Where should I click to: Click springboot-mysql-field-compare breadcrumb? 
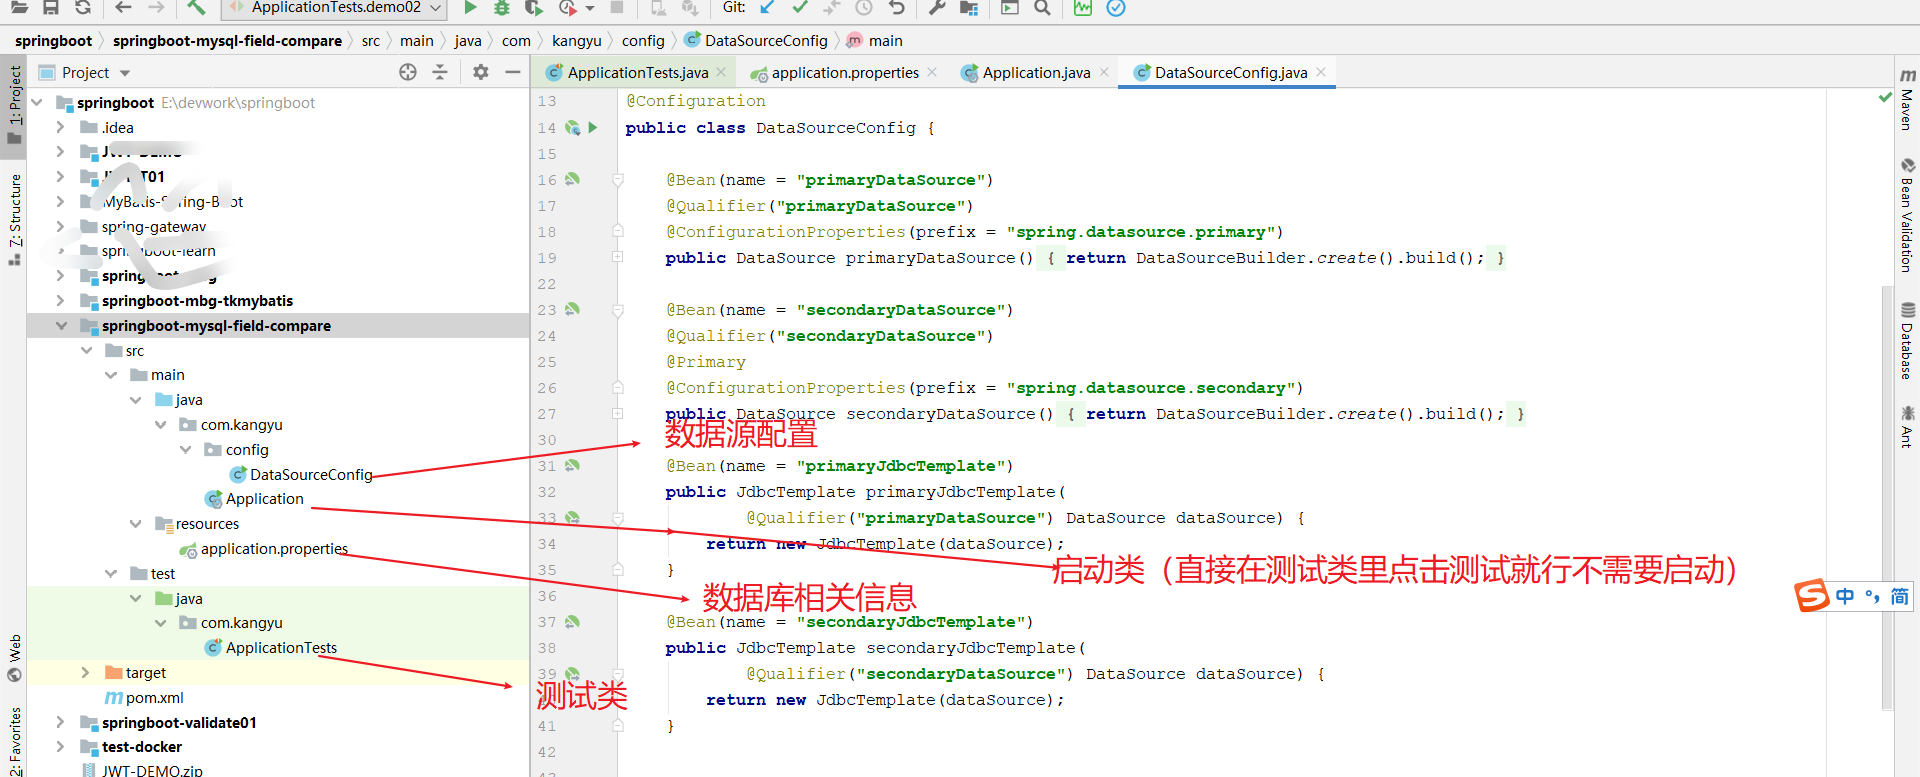pos(227,41)
